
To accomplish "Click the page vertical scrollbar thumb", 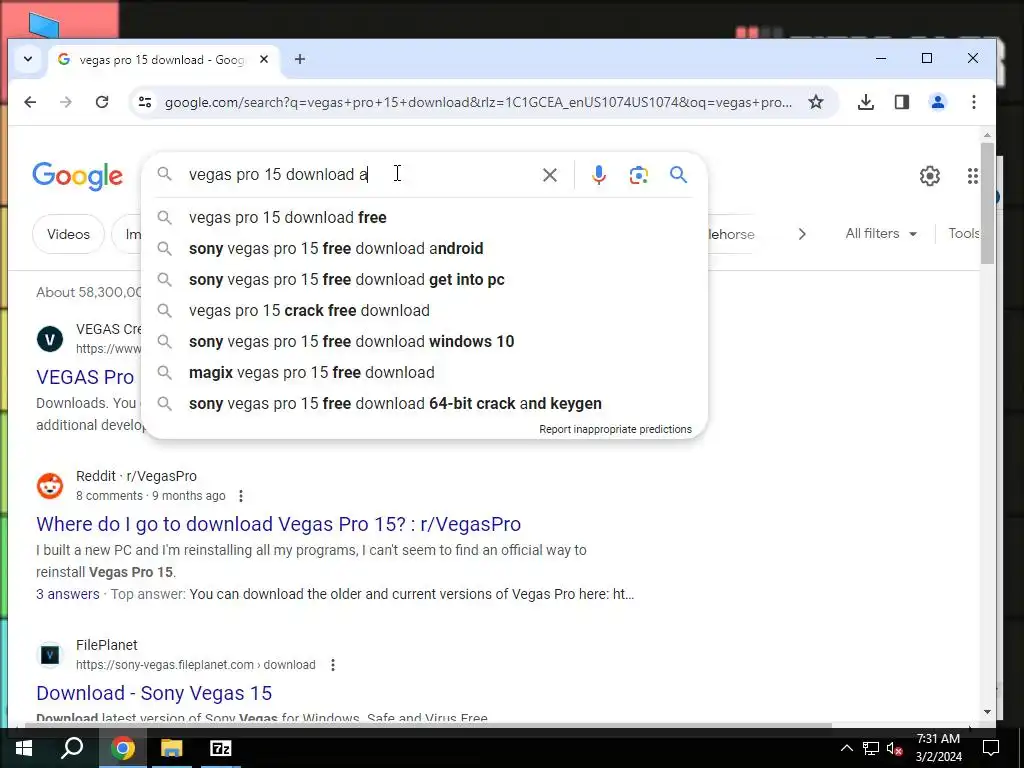I will 987,204.
